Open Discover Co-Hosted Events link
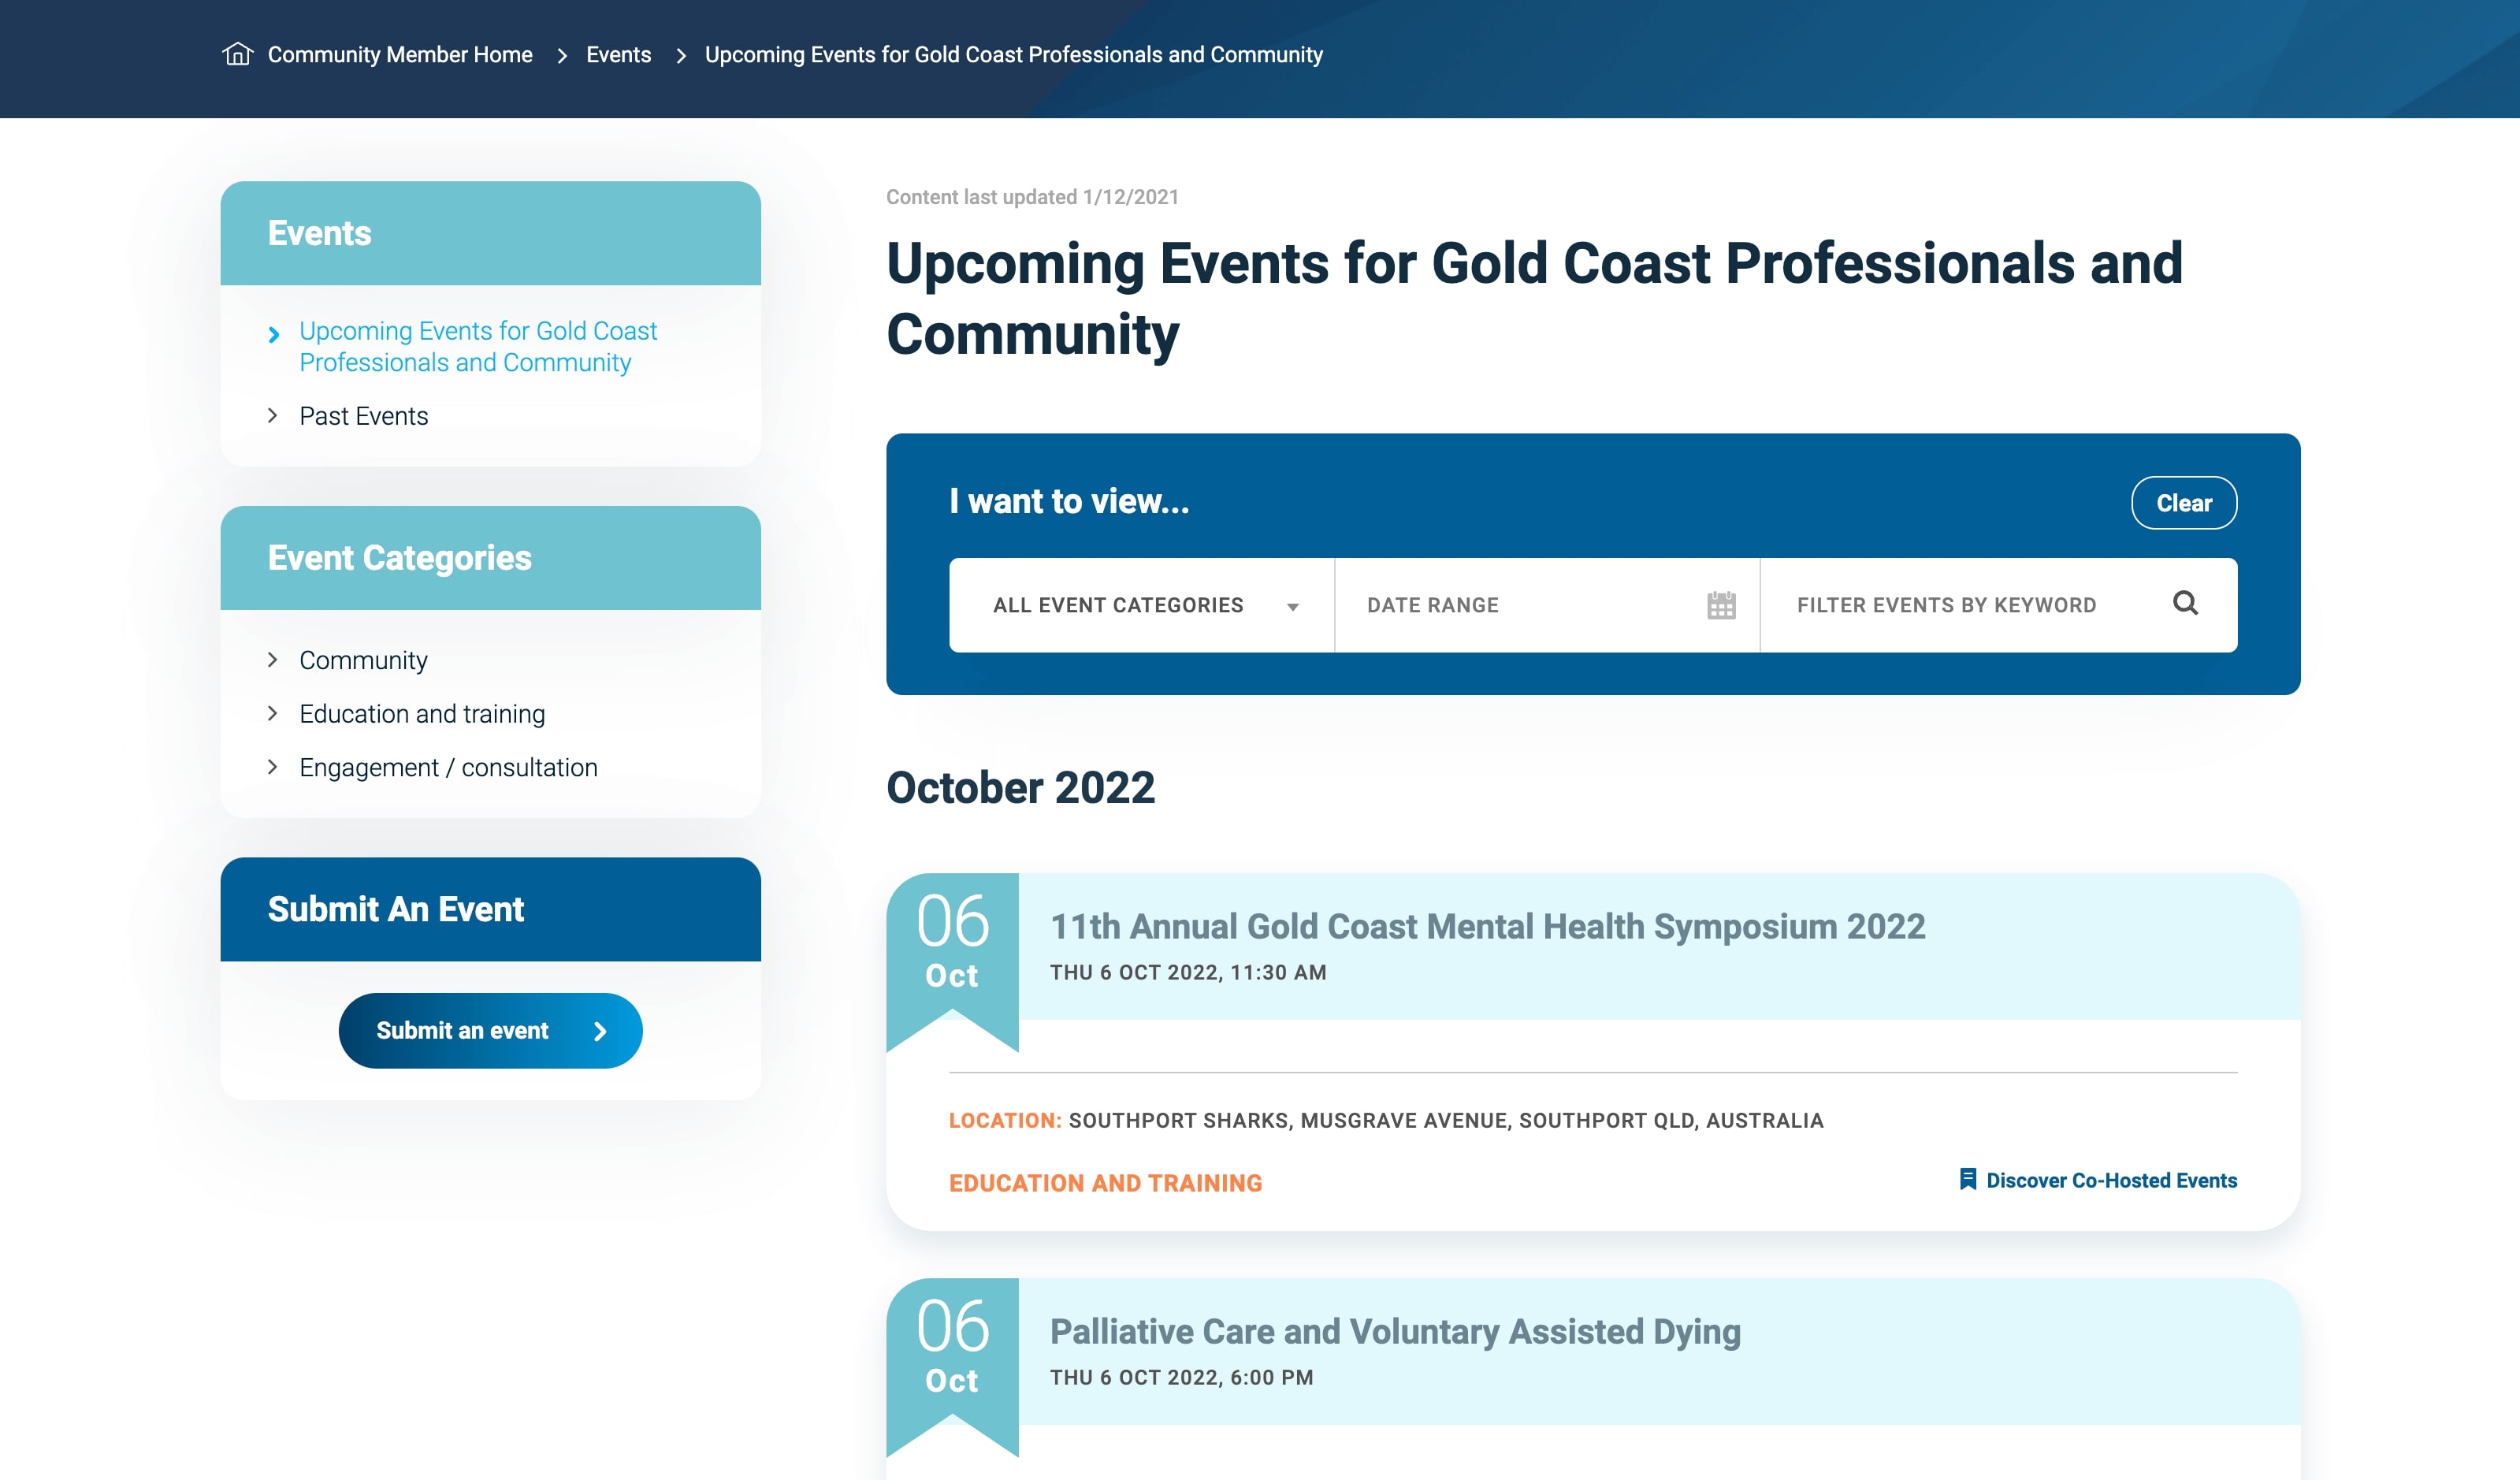The height and width of the screenshot is (1480, 2520). click(2111, 1181)
